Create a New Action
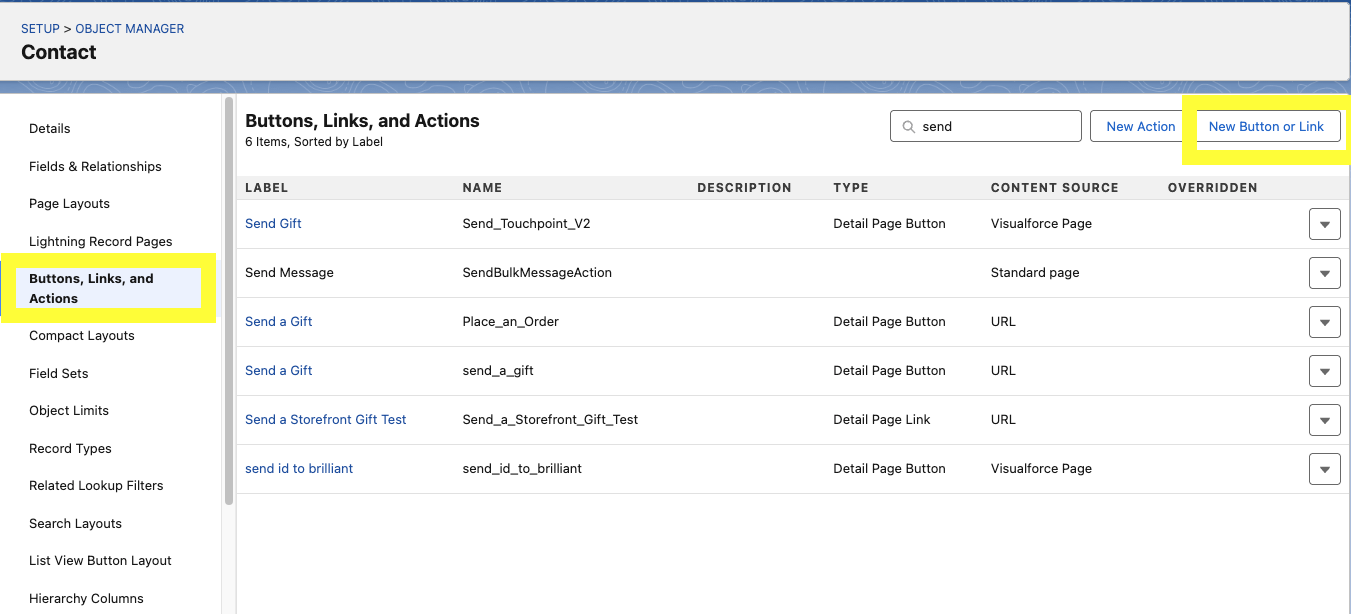This screenshot has height=614, width=1351. [1140, 127]
